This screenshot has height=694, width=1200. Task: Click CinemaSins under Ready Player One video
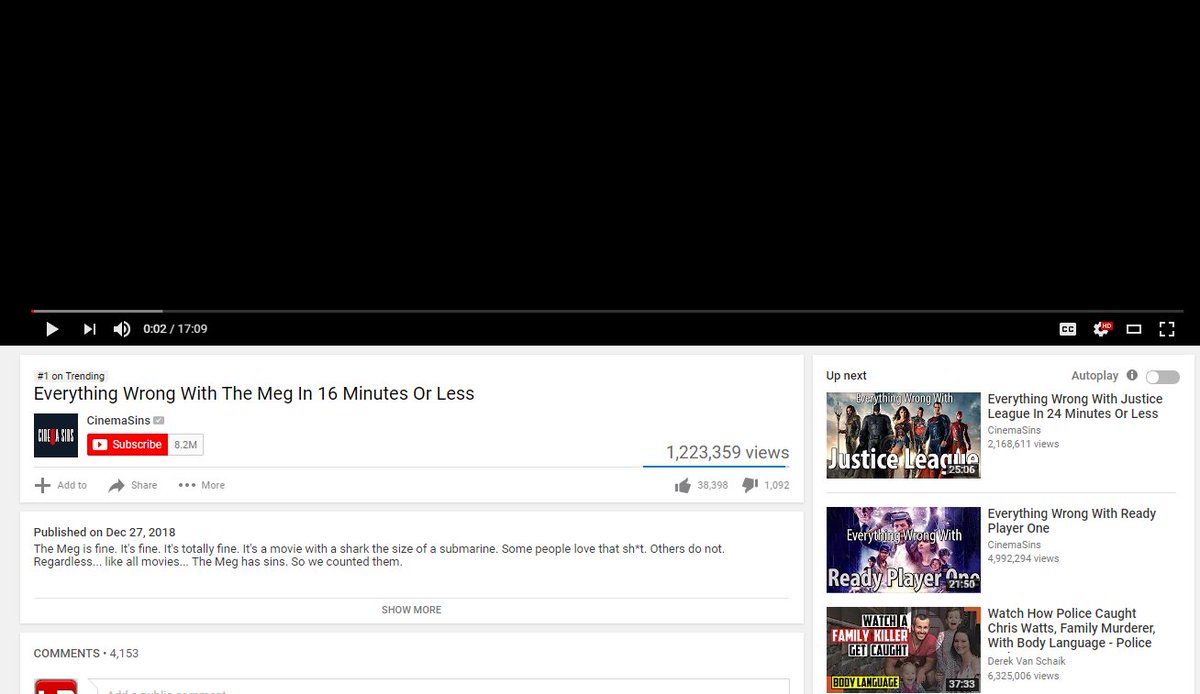tap(1014, 545)
